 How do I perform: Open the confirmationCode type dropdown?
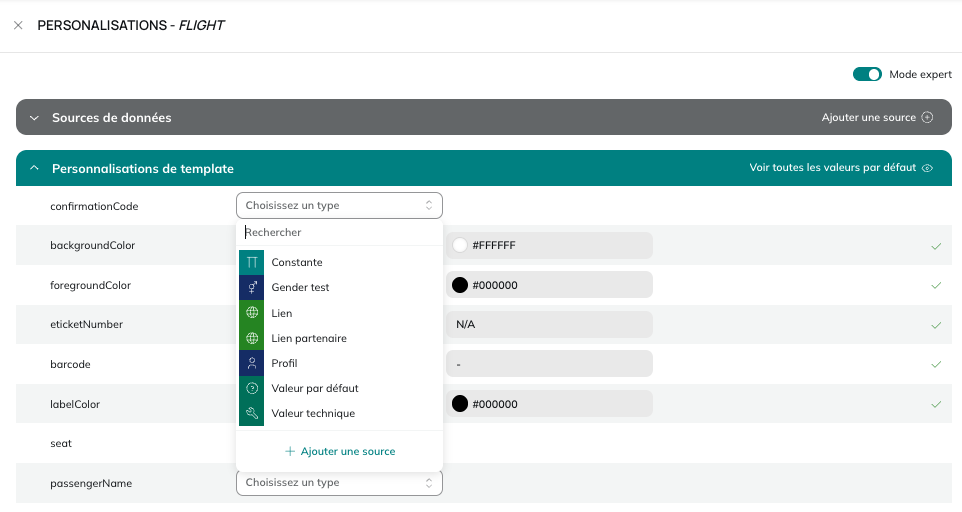coord(339,205)
